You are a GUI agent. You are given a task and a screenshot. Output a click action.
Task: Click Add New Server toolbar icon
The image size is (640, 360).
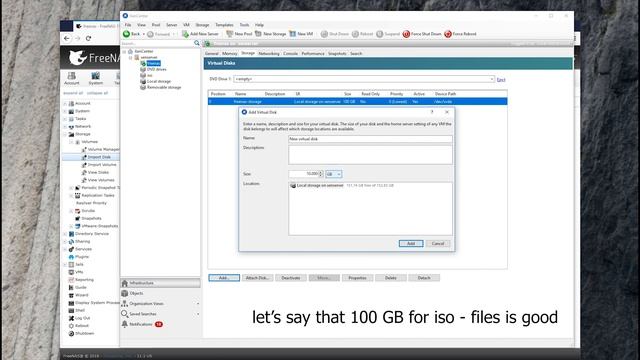coord(185,34)
